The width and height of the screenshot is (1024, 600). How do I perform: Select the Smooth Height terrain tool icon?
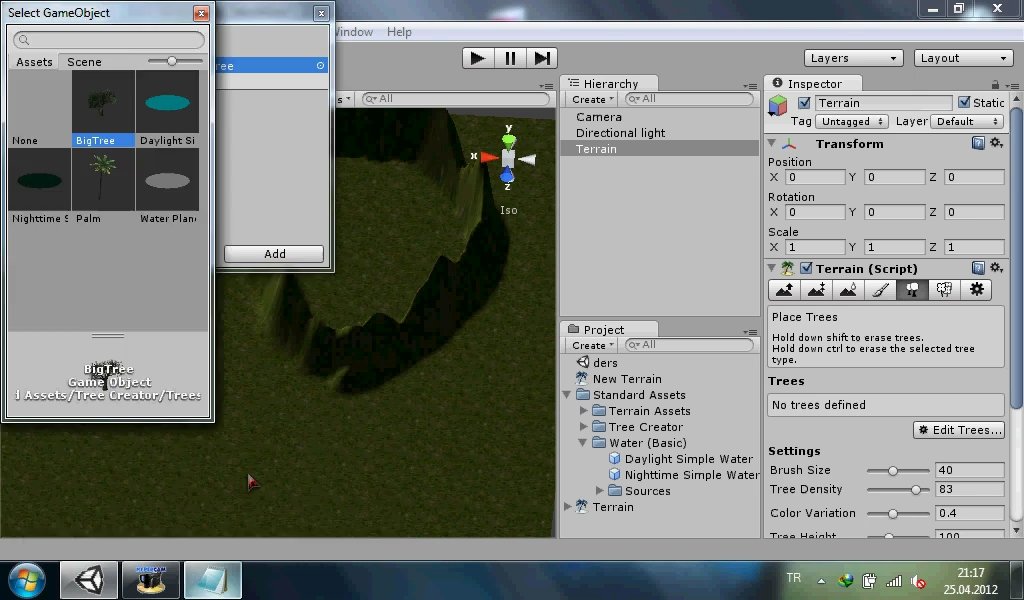tap(848, 290)
